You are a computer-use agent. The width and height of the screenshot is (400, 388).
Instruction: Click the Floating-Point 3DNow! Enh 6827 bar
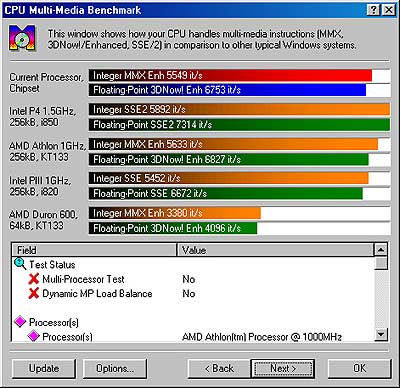coord(229,159)
